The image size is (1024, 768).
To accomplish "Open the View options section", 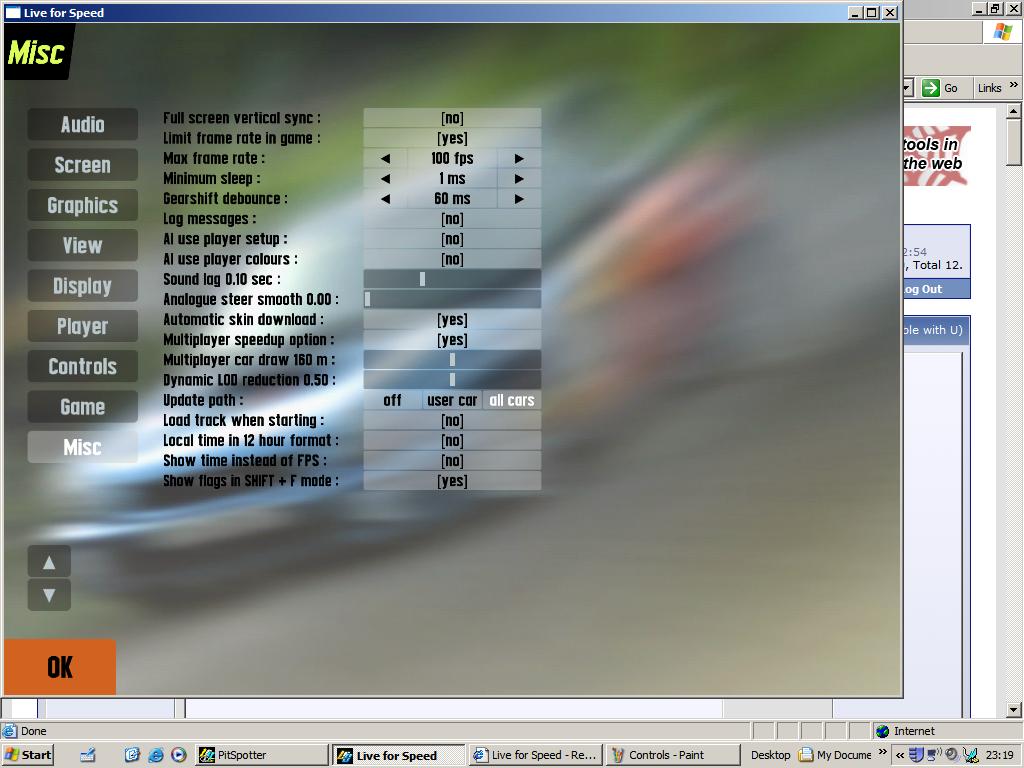I will [x=82, y=246].
